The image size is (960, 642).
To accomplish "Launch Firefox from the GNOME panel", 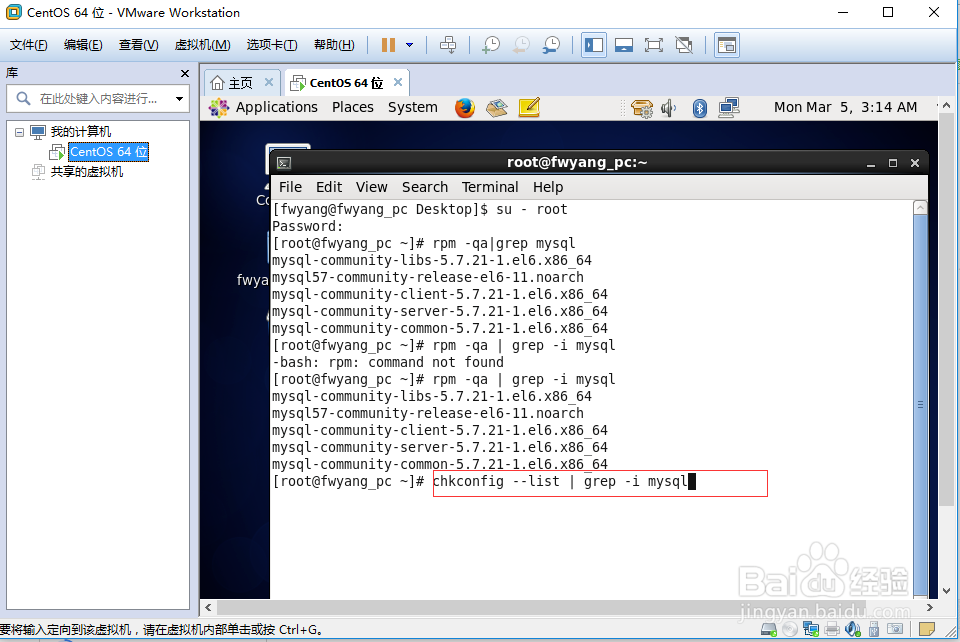I will pos(465,108).
